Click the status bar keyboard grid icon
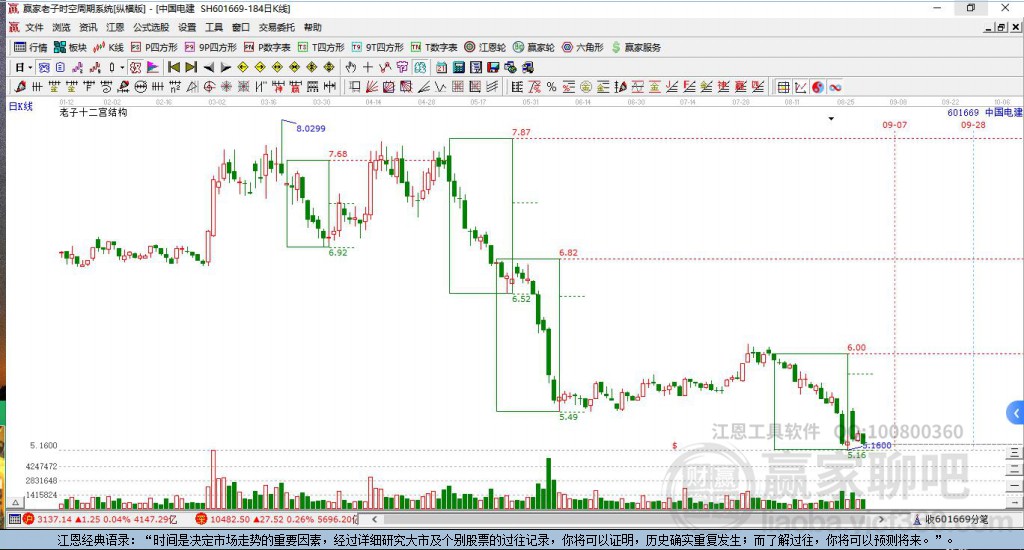 pos(14,519)
